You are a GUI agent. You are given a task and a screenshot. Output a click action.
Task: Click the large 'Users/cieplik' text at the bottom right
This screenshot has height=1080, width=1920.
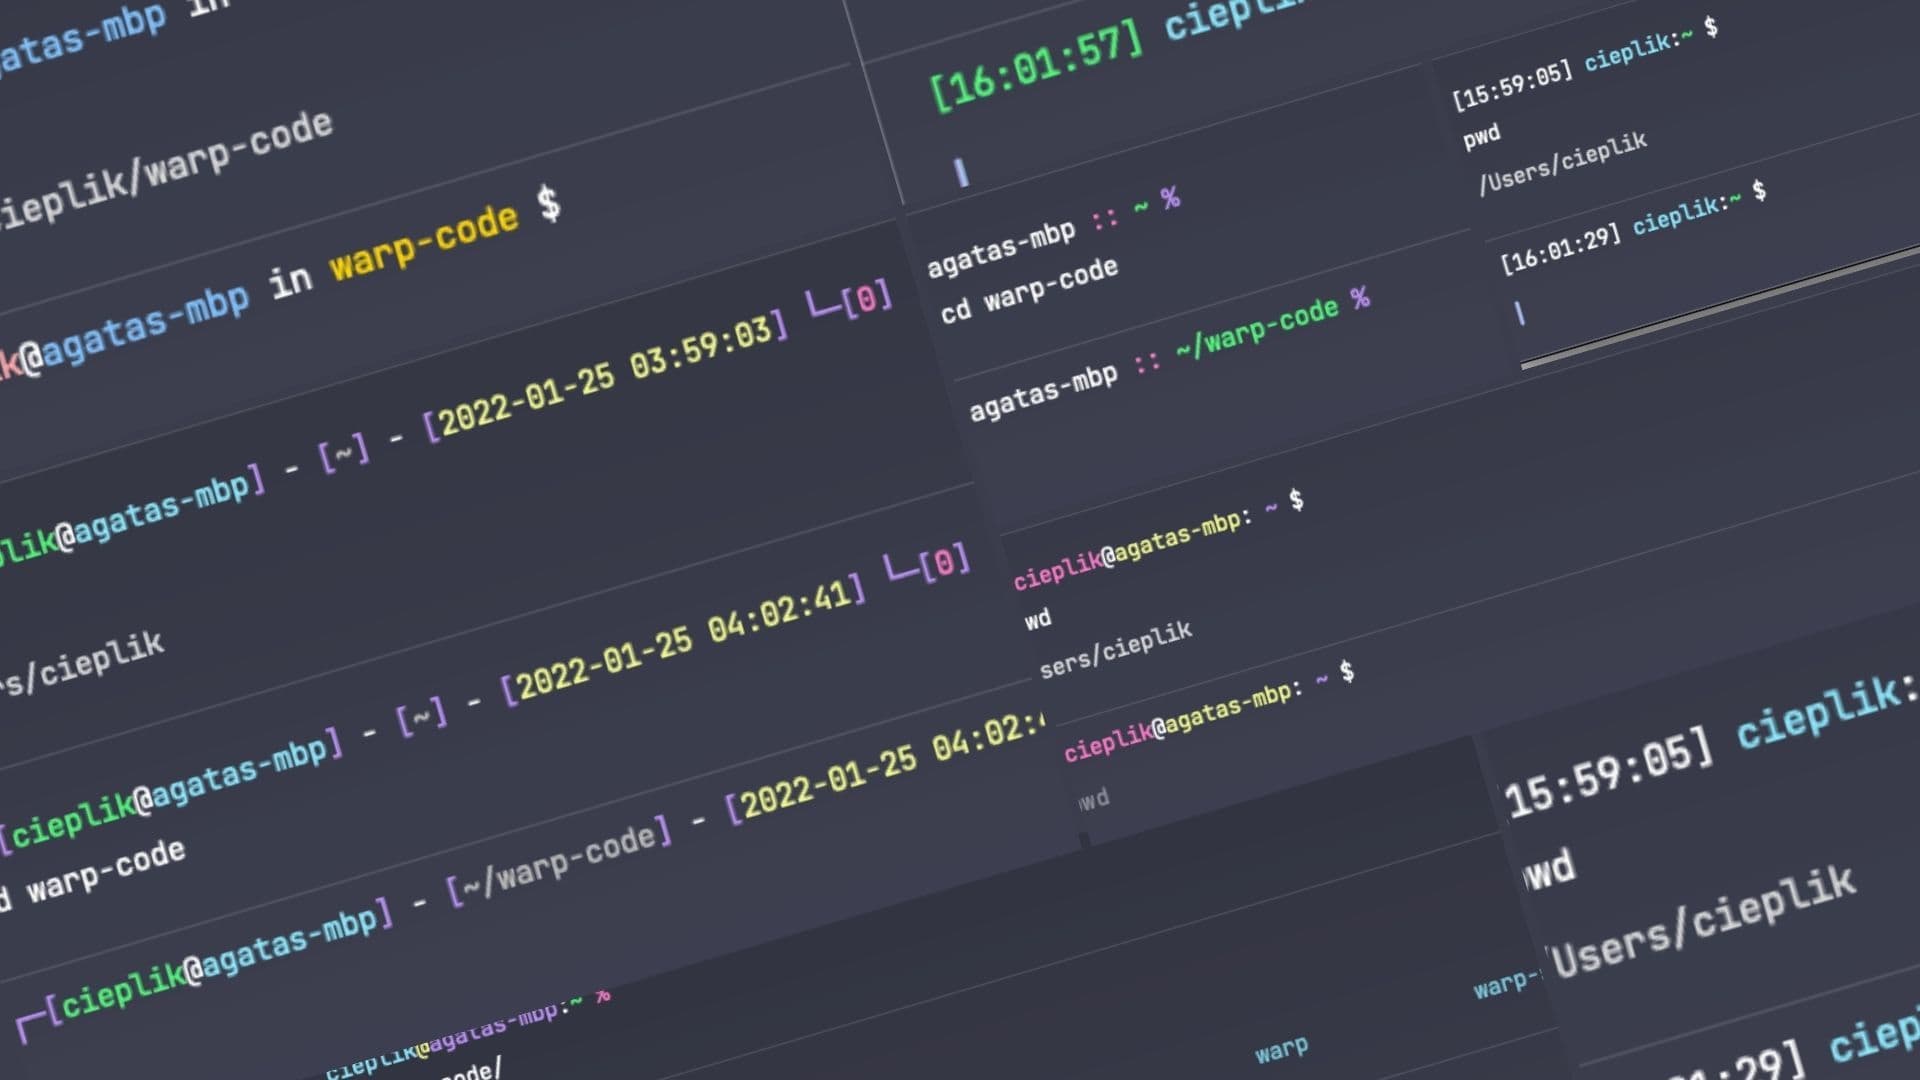pyautogui.click(x=1703, y=922)
